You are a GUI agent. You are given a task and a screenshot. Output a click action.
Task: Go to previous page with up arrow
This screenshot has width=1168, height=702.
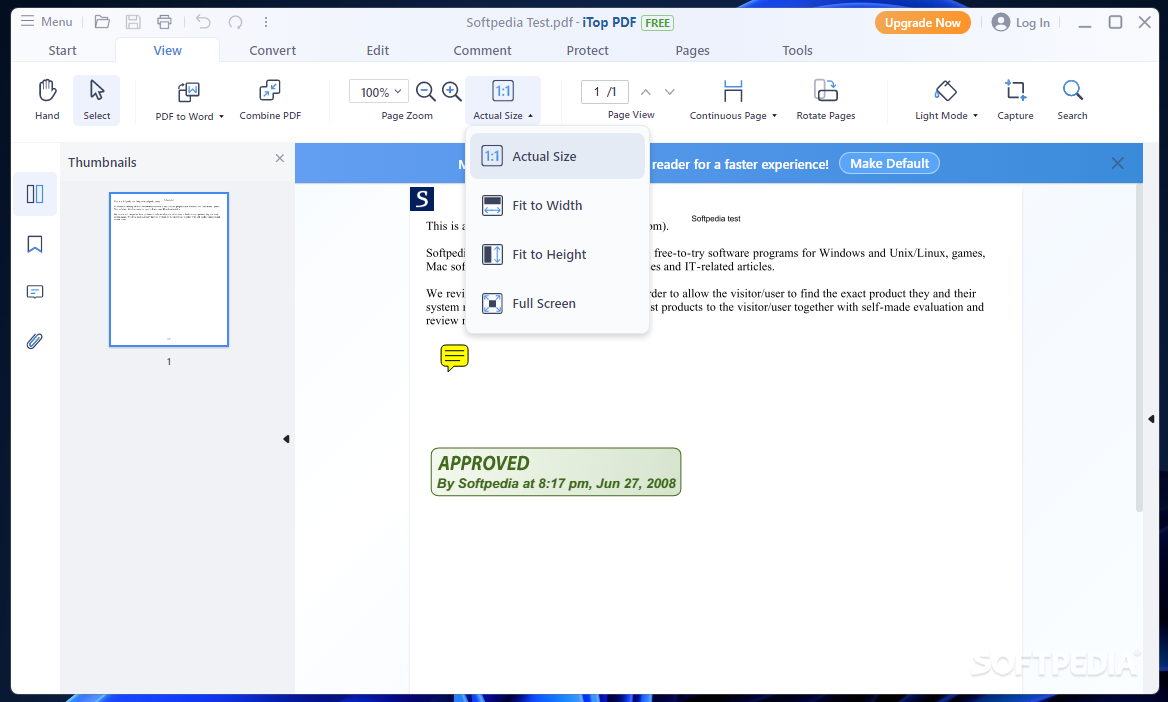pyautogui.click(x=646, y=92)
